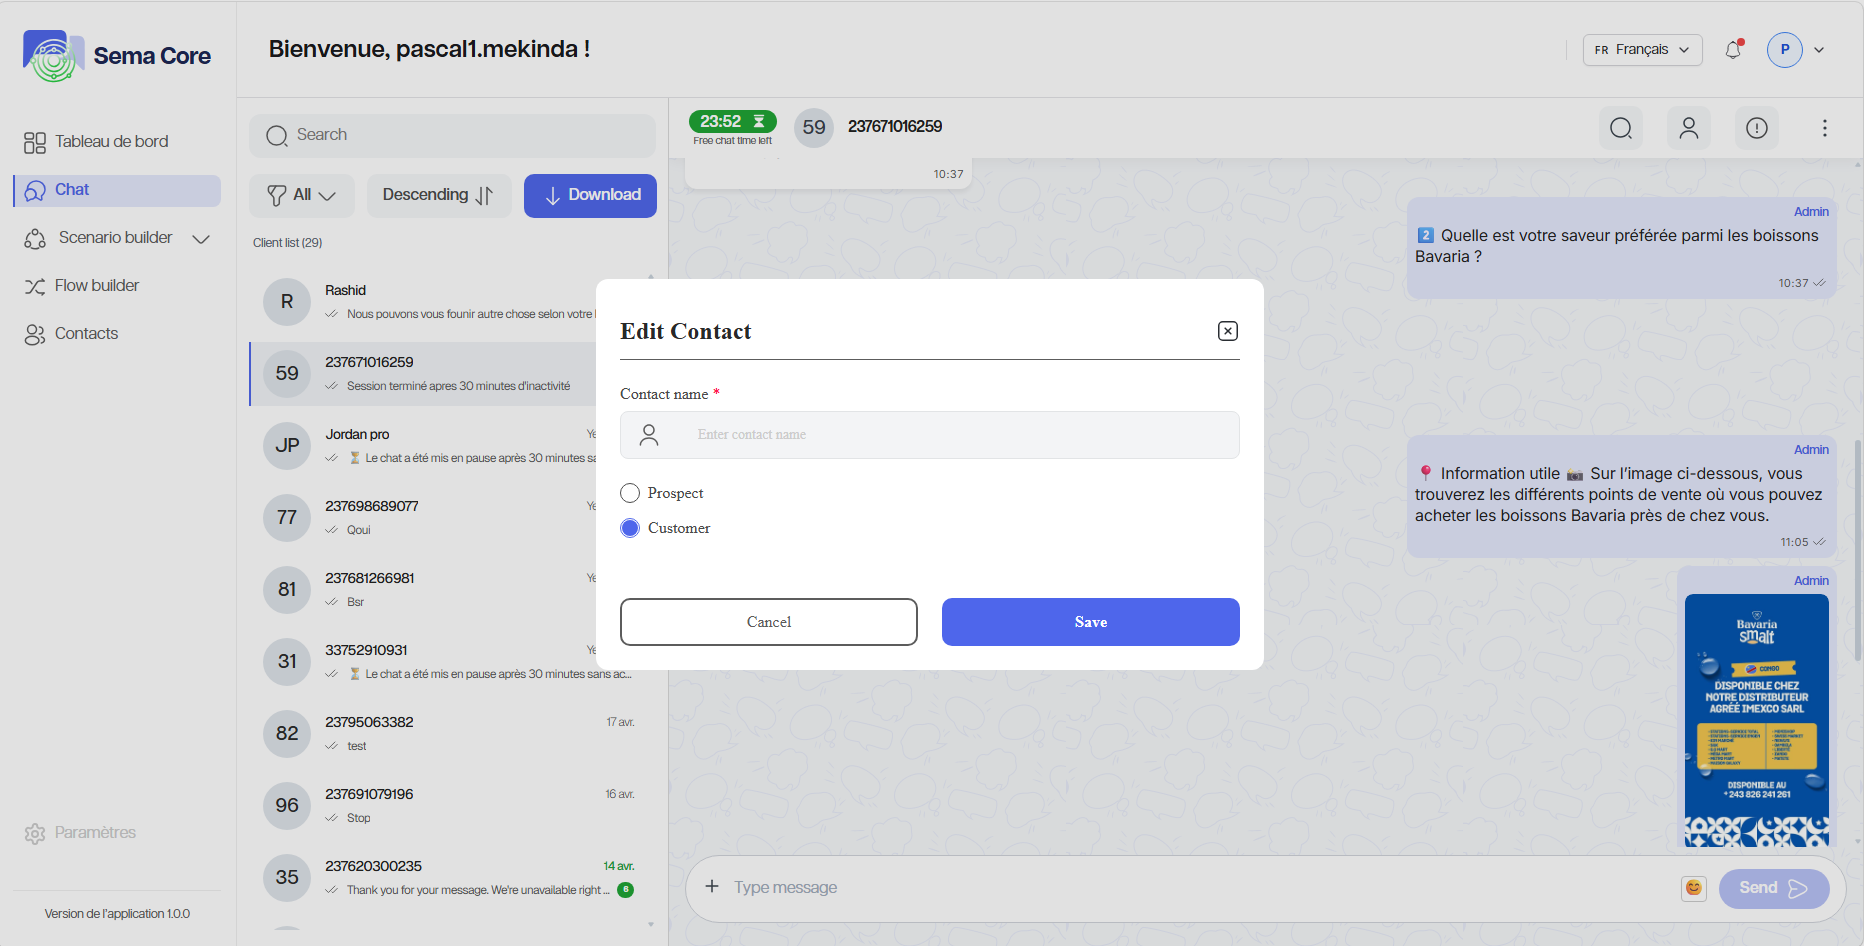
Task: Open the three-dot chat options menu
Action: [x=1825, y=128]
